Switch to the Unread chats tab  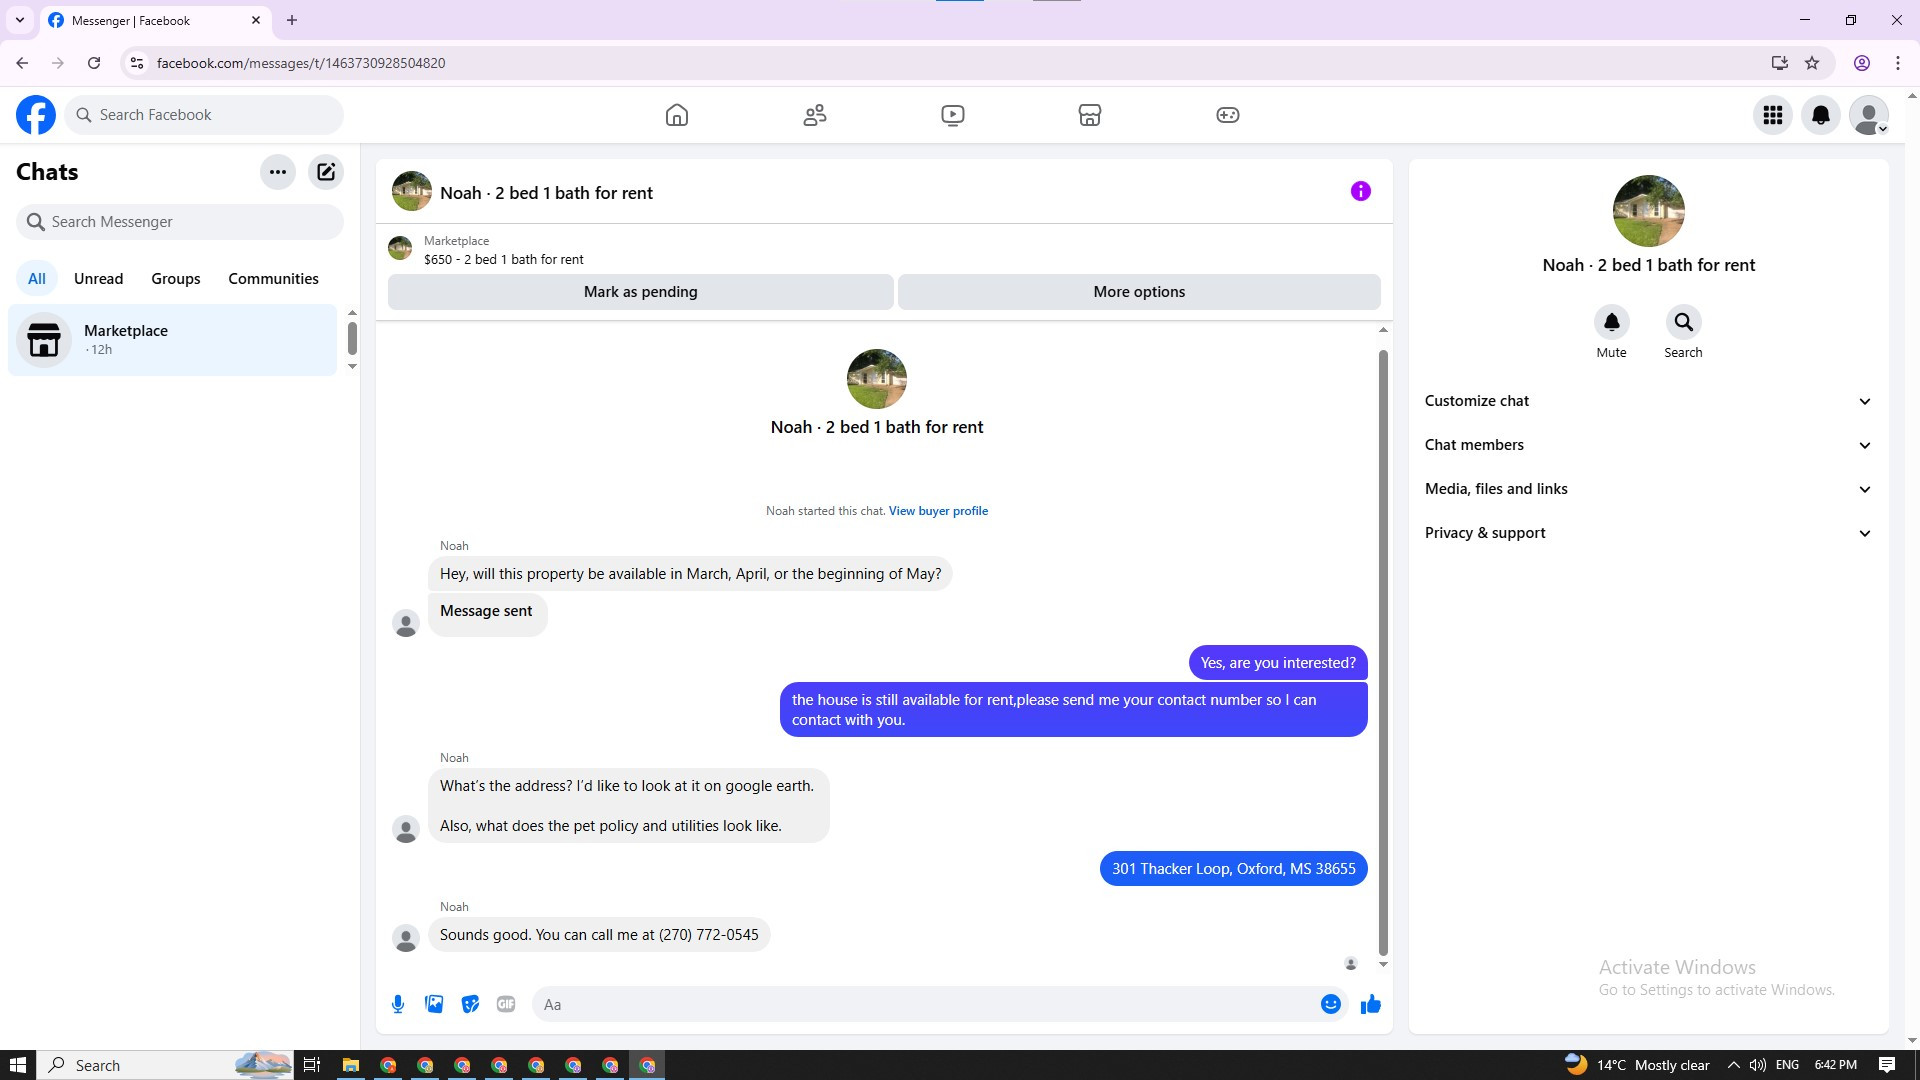tap(98, 279)
